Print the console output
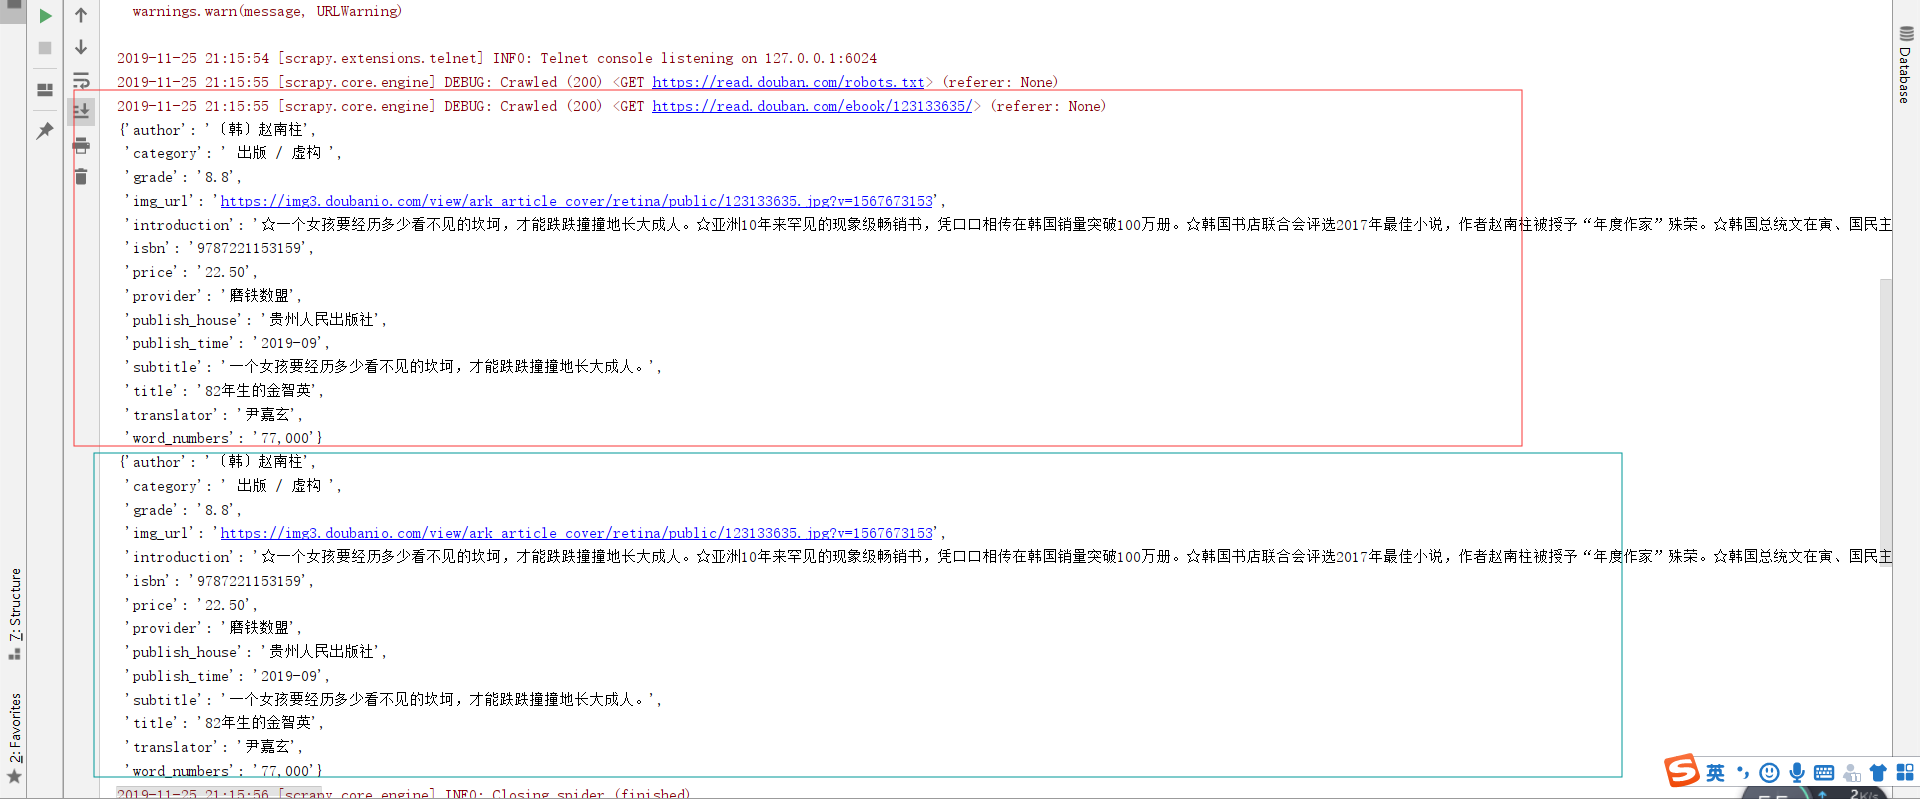This screenshot has height=799, width=1920. [x=81, y=146]
